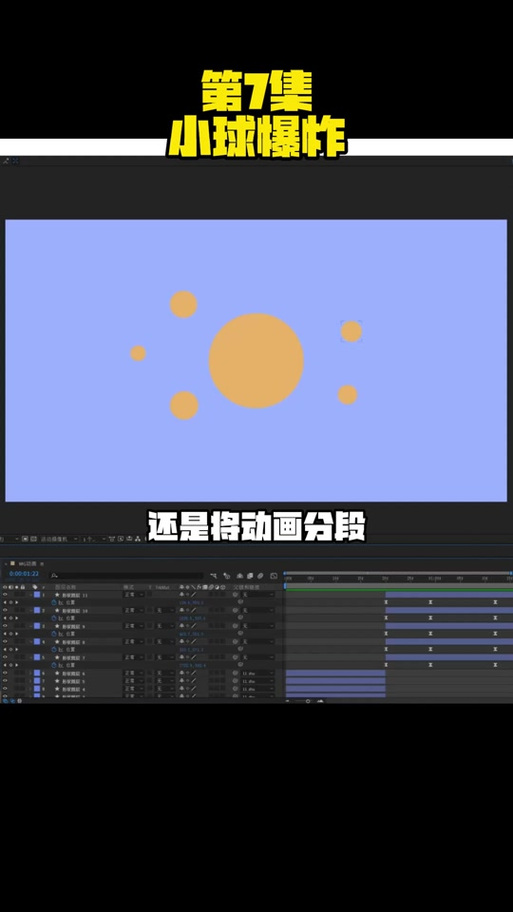
Task: Collapse the 形状图层 11 layer twirl
Action: click(31, 594)
